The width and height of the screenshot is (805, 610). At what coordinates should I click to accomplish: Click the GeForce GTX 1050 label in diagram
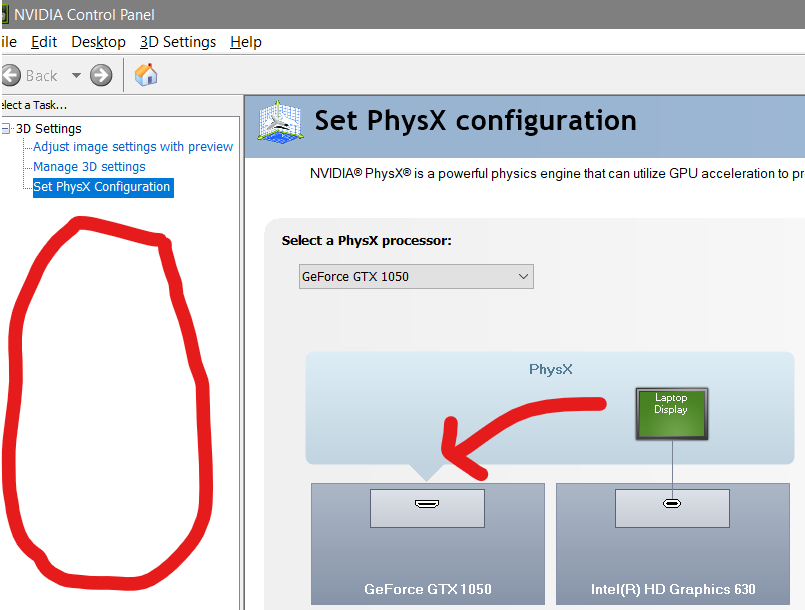coord(428,589)
